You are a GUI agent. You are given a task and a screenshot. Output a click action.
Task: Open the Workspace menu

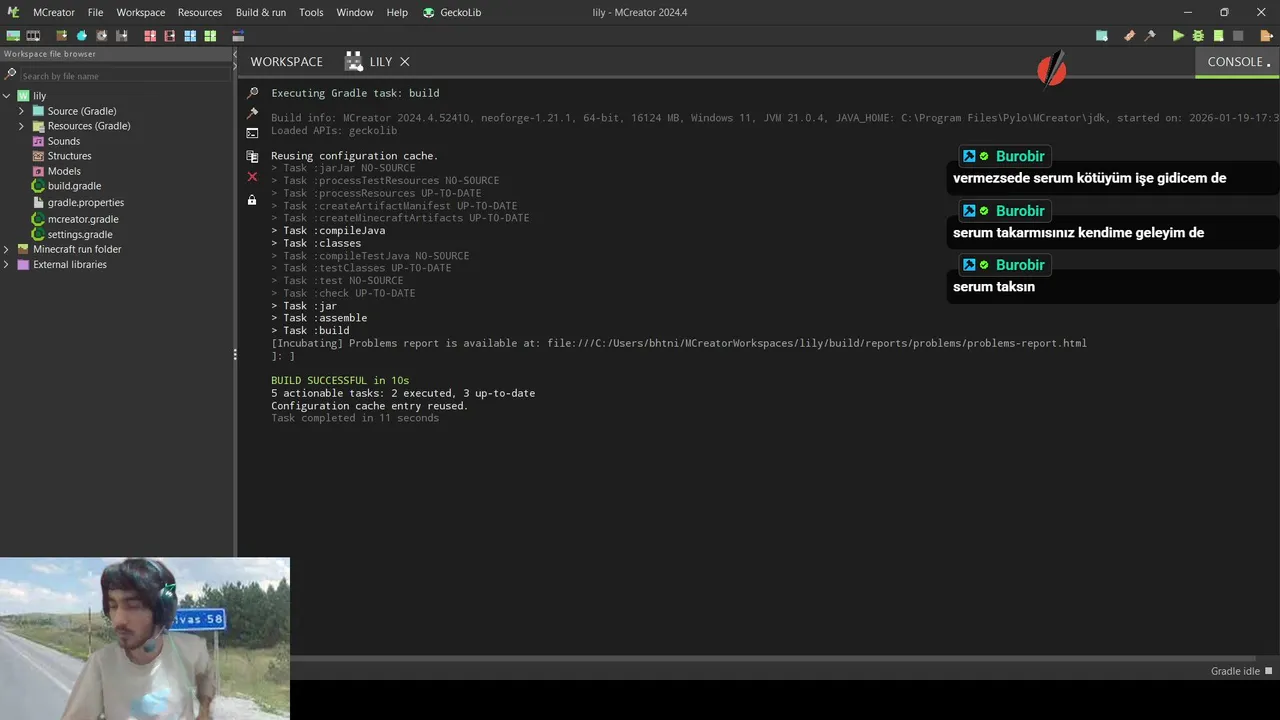click(x=141, y=12)
